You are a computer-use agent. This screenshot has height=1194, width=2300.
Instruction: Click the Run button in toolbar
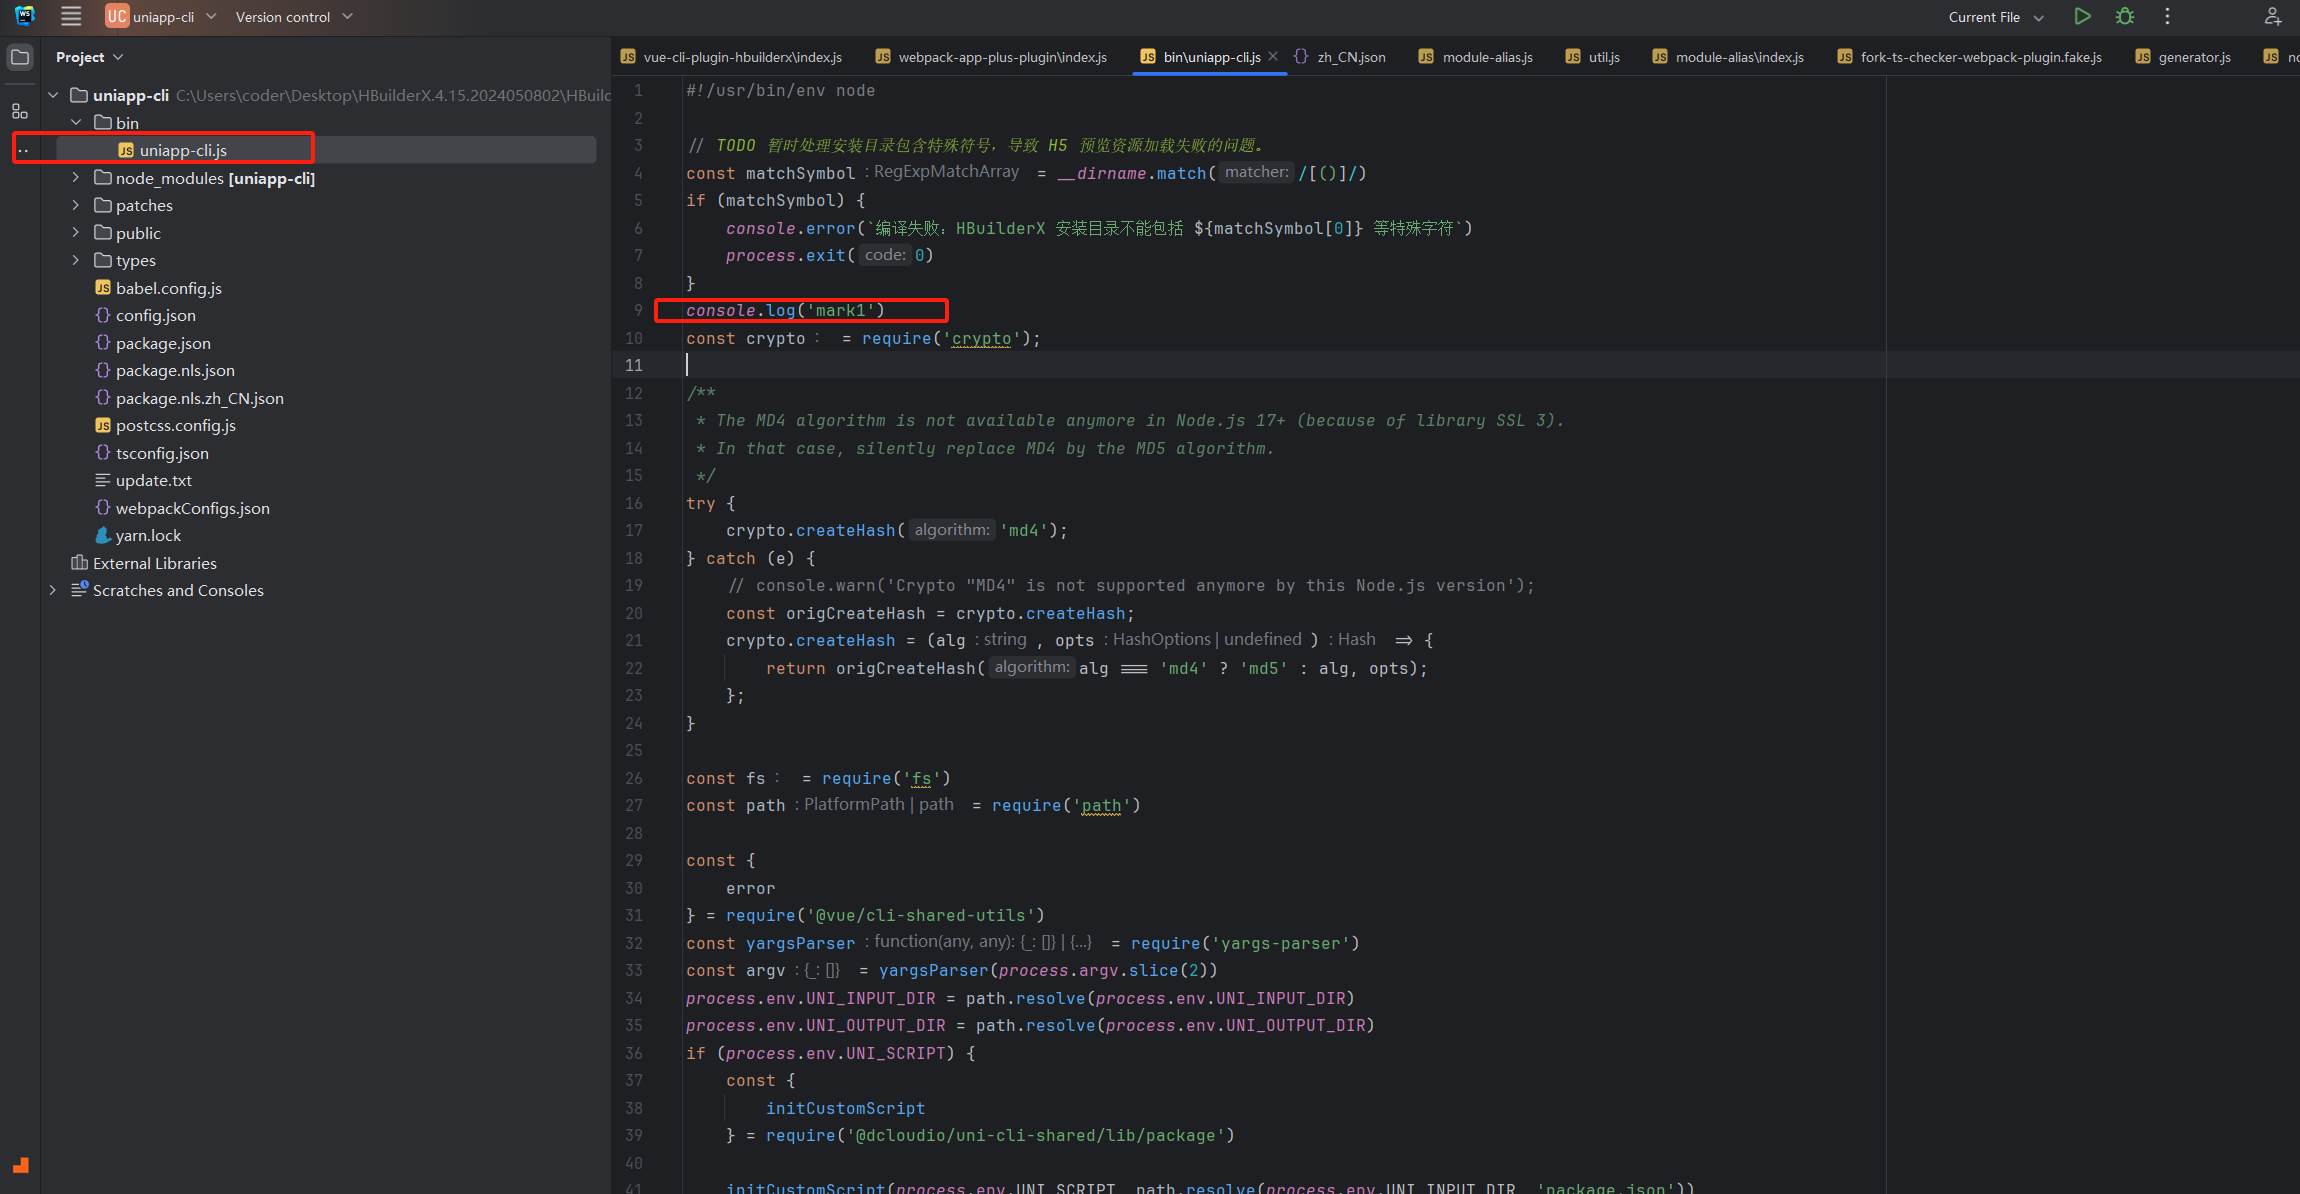point(2082,16)
